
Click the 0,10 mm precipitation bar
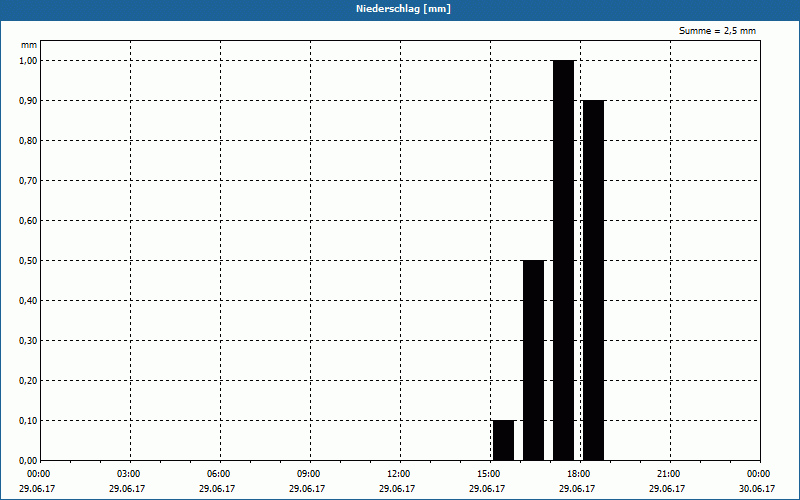[504, 440]
